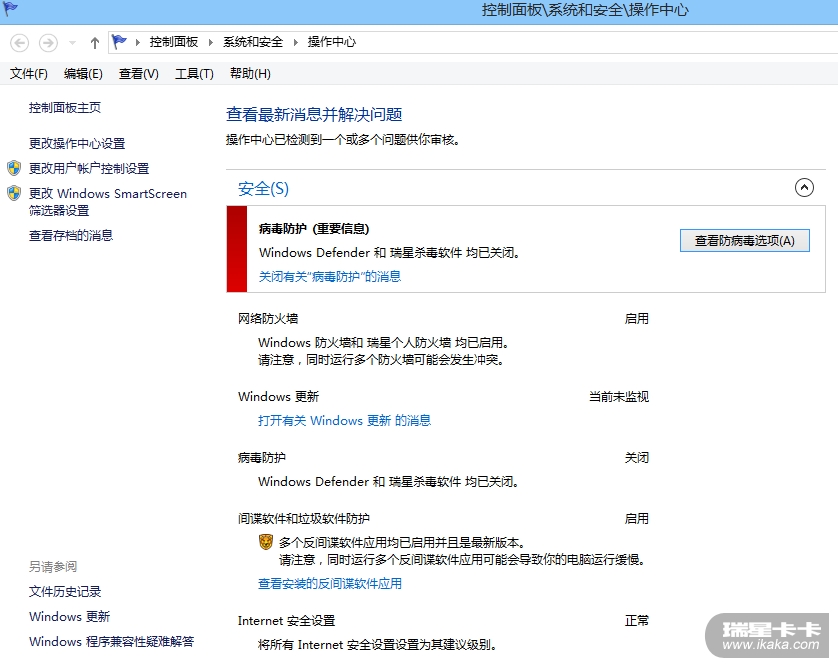Open Windows 更新 link in sidebar
The height and width of the screenshot is (665, 838).
tap(69, 617)
